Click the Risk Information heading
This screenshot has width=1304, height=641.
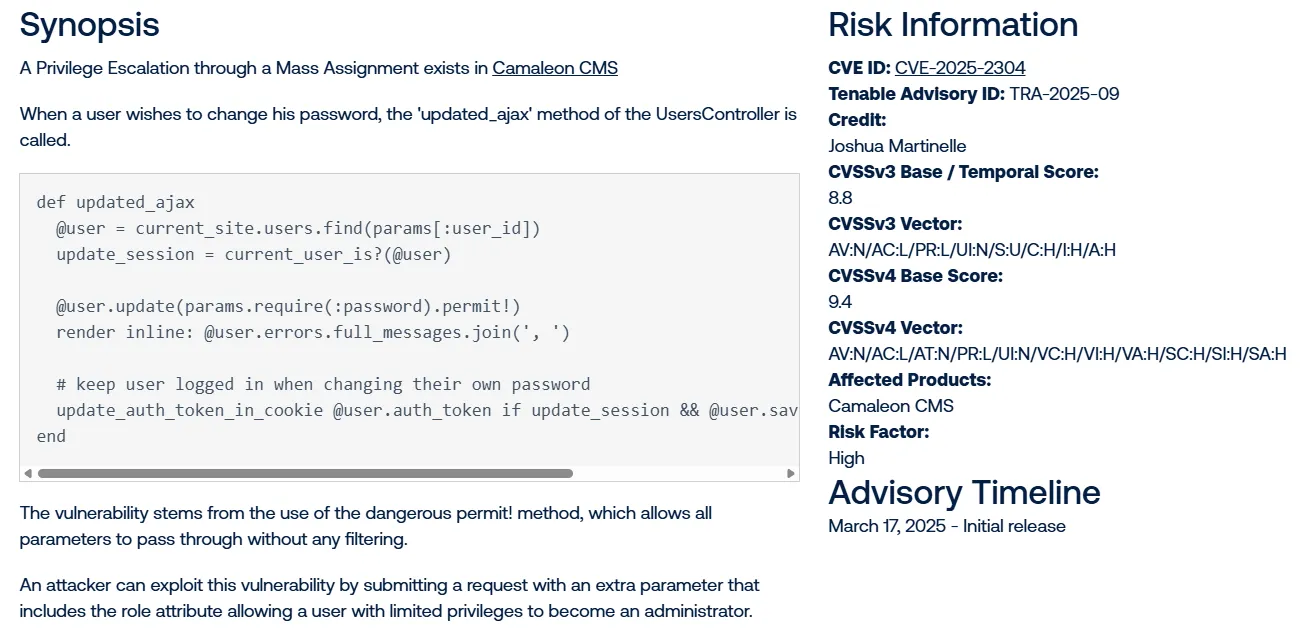[x=953, y=25]
